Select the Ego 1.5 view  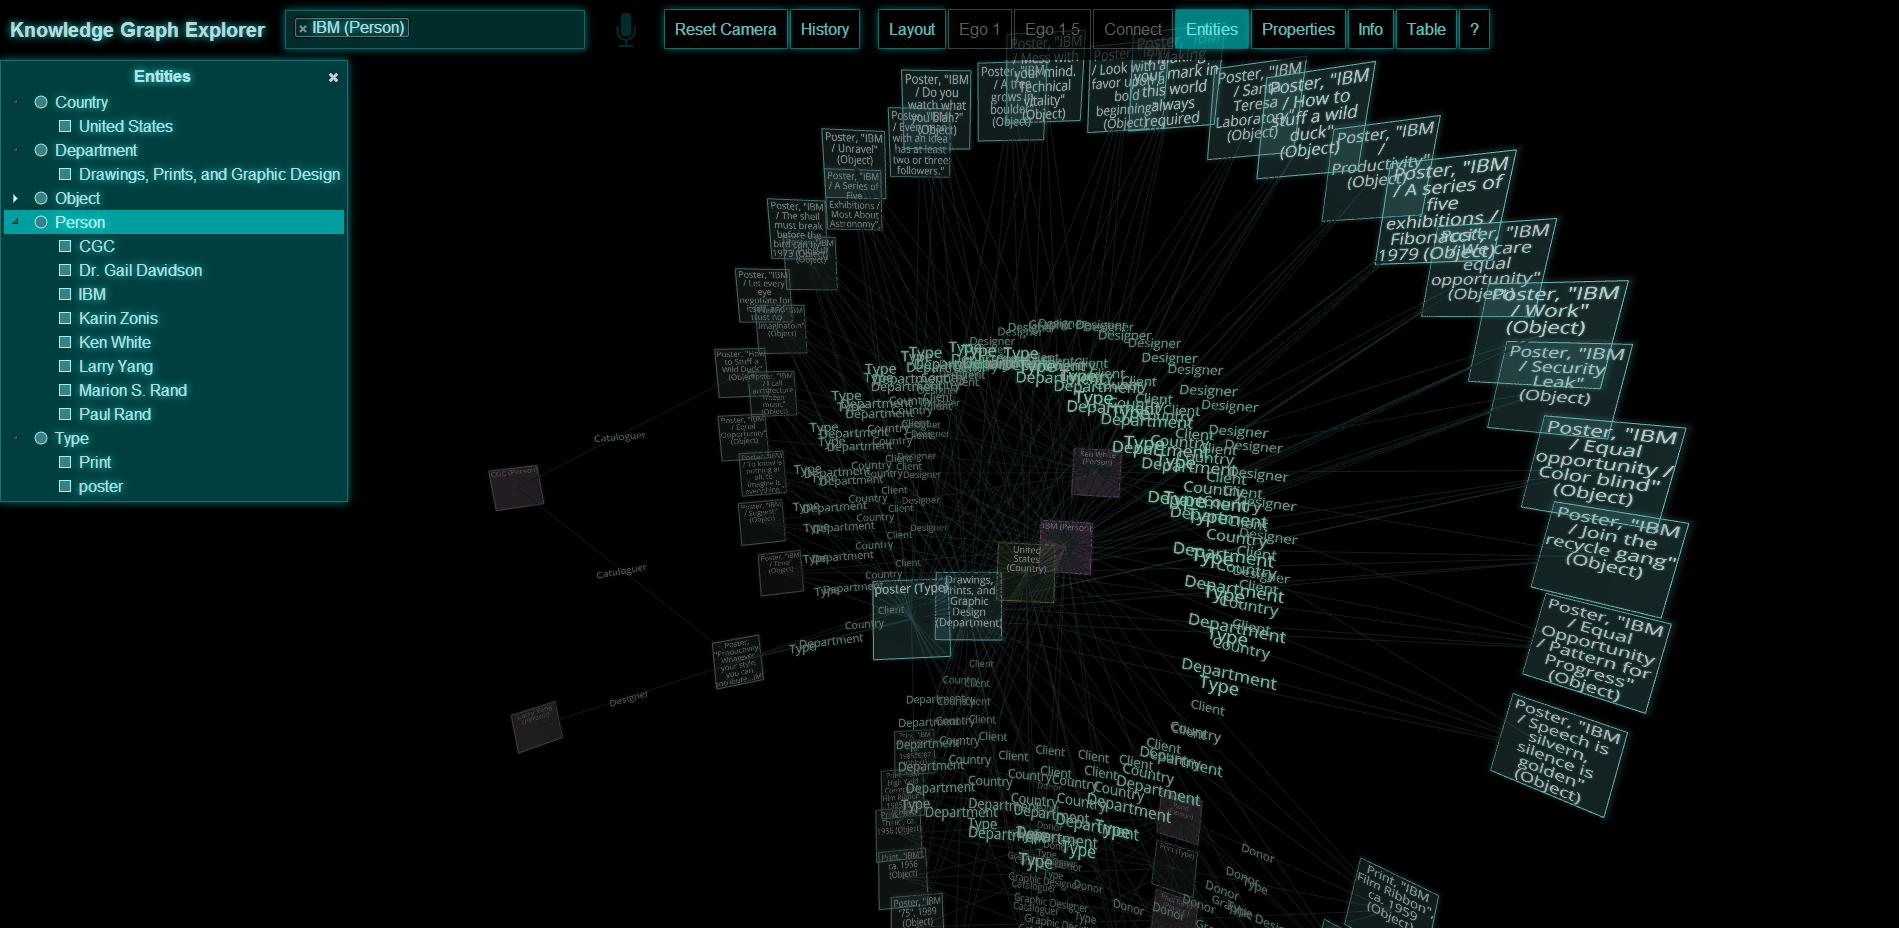[x=1052, y=29]
